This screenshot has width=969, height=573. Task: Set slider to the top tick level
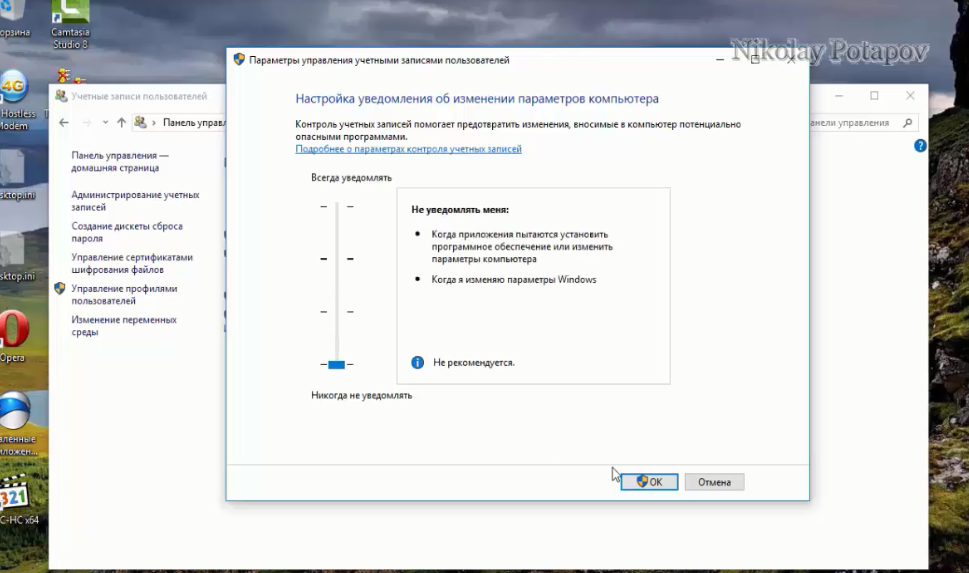pos(337,206)
